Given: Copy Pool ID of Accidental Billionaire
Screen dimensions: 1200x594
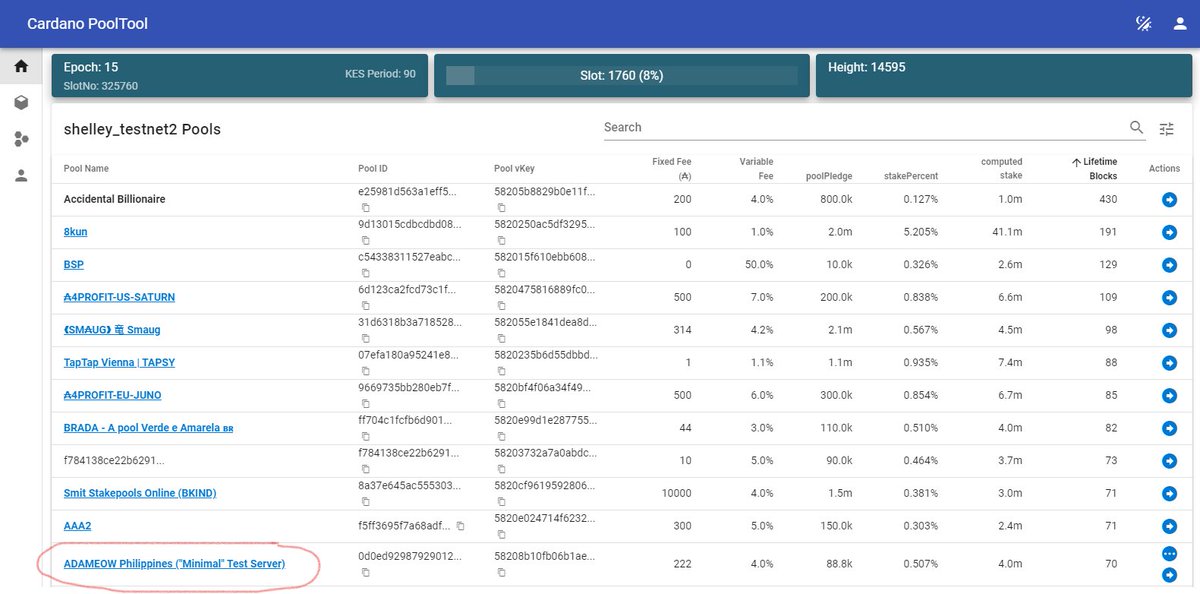Looking at the screenshot, I should pos(365,208).
